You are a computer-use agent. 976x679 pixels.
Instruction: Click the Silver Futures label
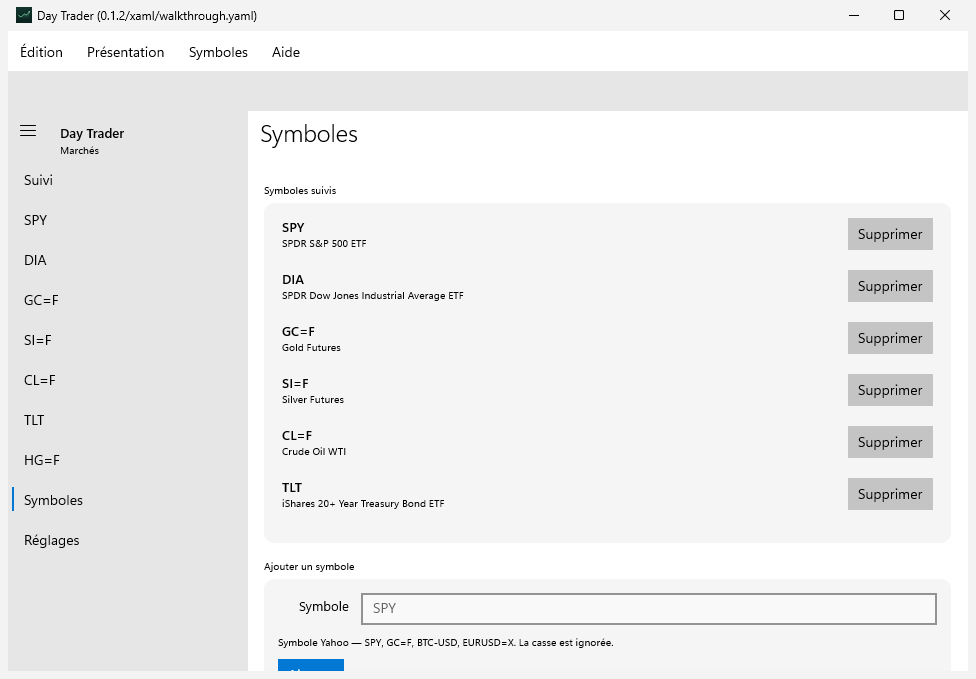pos(312,400)
